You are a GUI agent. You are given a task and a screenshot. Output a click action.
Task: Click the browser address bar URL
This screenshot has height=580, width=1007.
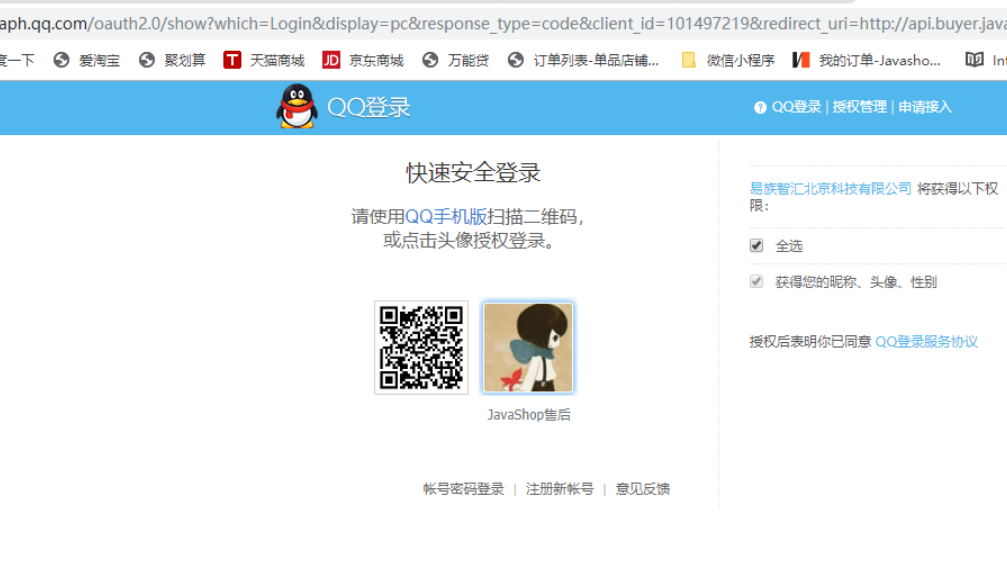point(500,22)
